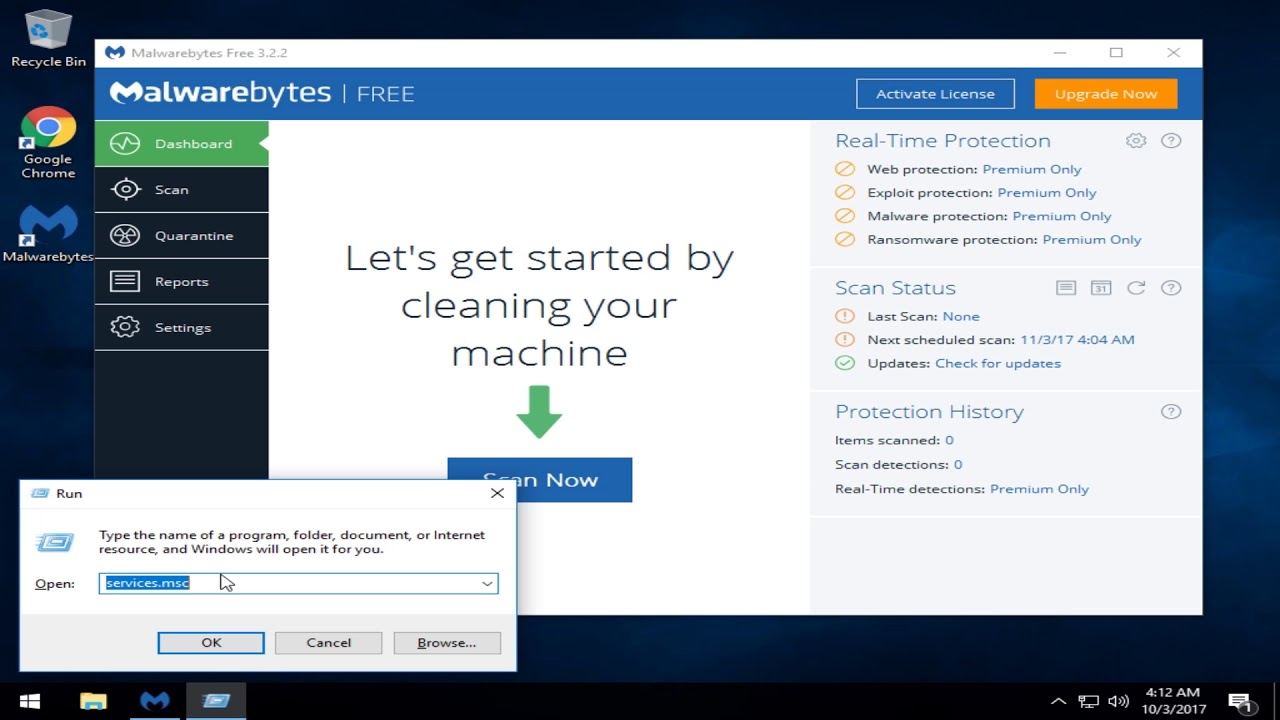This screenshot has width=1280, height=720.
Task: Open the Scan Status help icon
Action: coord(1171,288)
